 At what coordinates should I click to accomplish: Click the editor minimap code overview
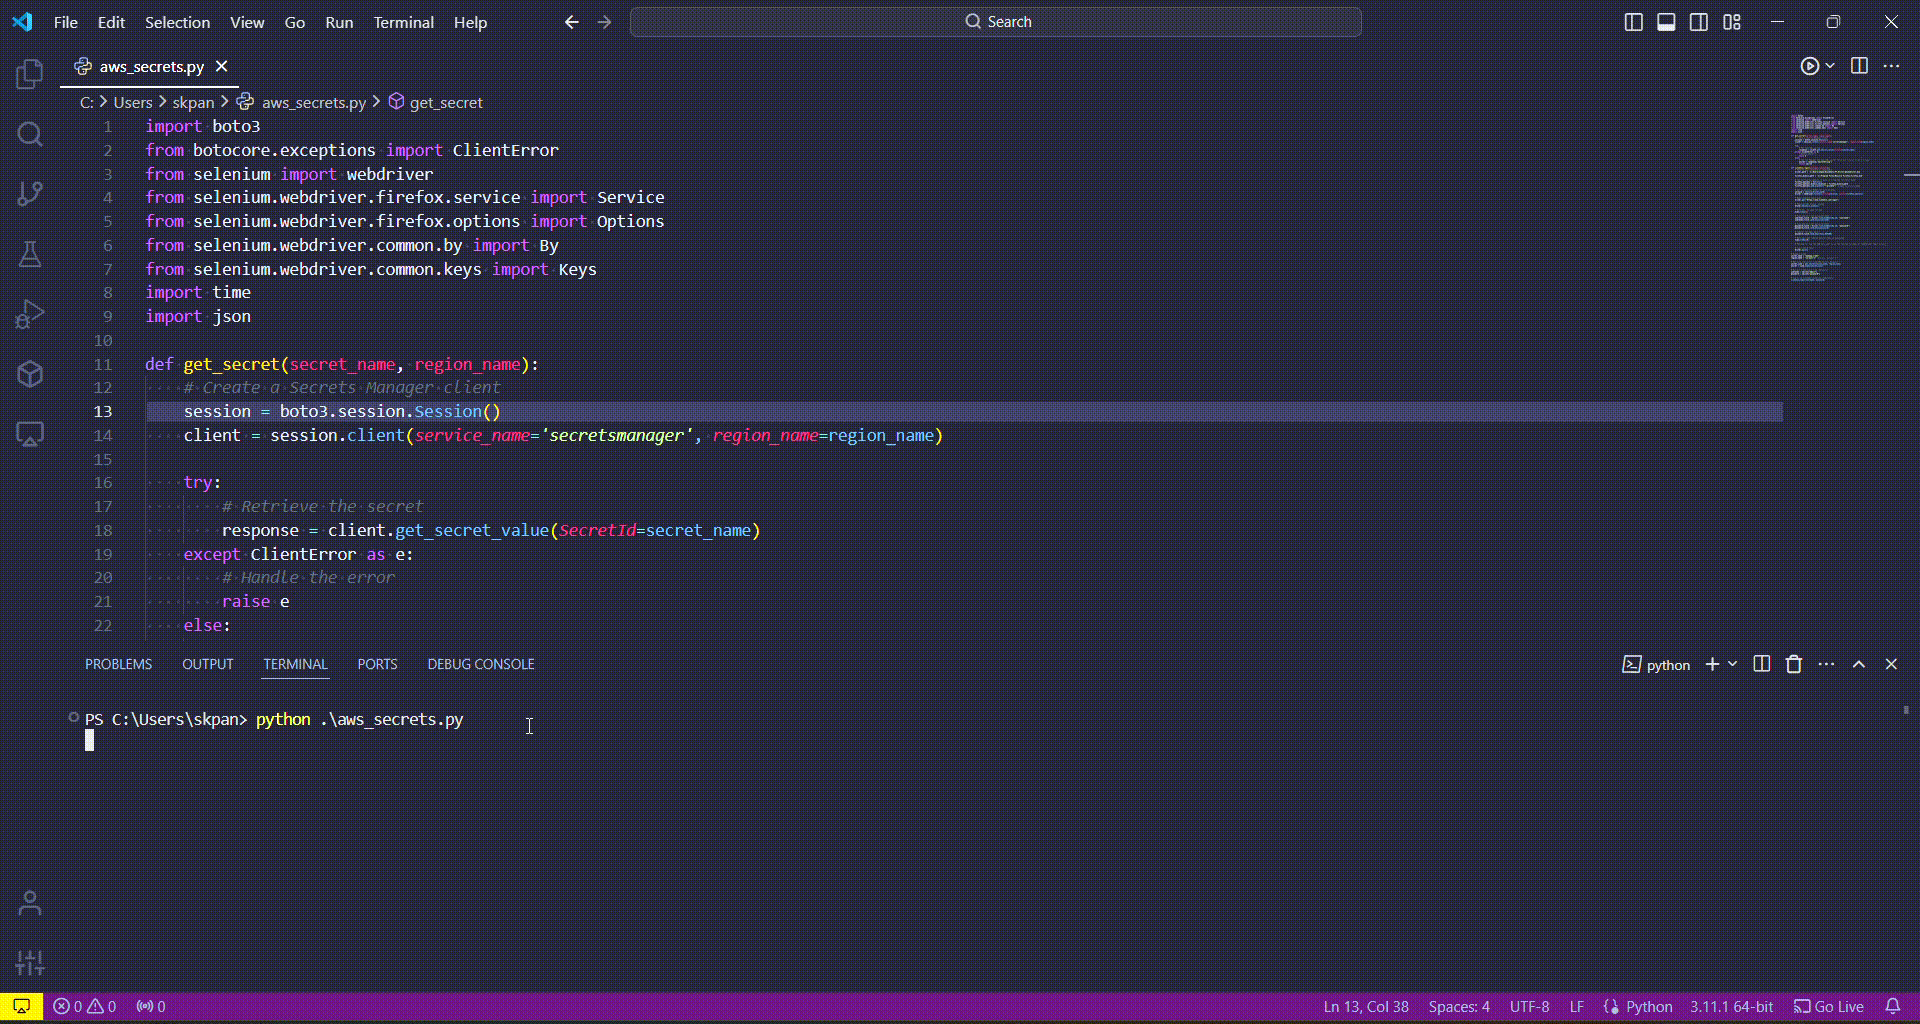coord(1836,197)
